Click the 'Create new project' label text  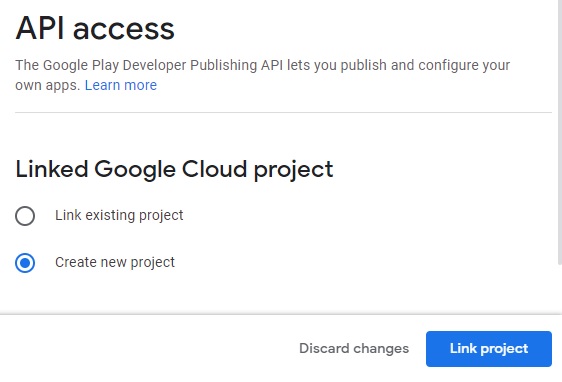pos(115,262)
